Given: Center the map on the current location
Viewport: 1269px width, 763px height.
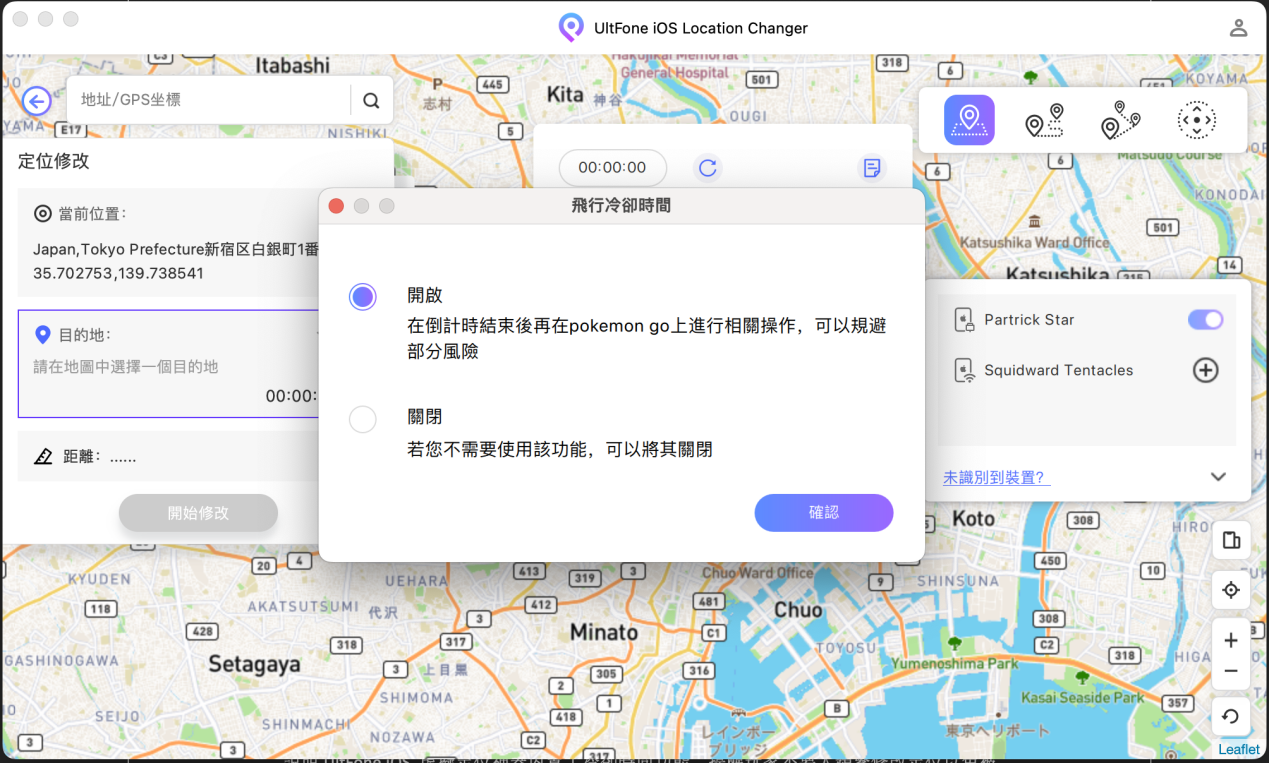Looking at the screenshot, I should point(1231,590).
